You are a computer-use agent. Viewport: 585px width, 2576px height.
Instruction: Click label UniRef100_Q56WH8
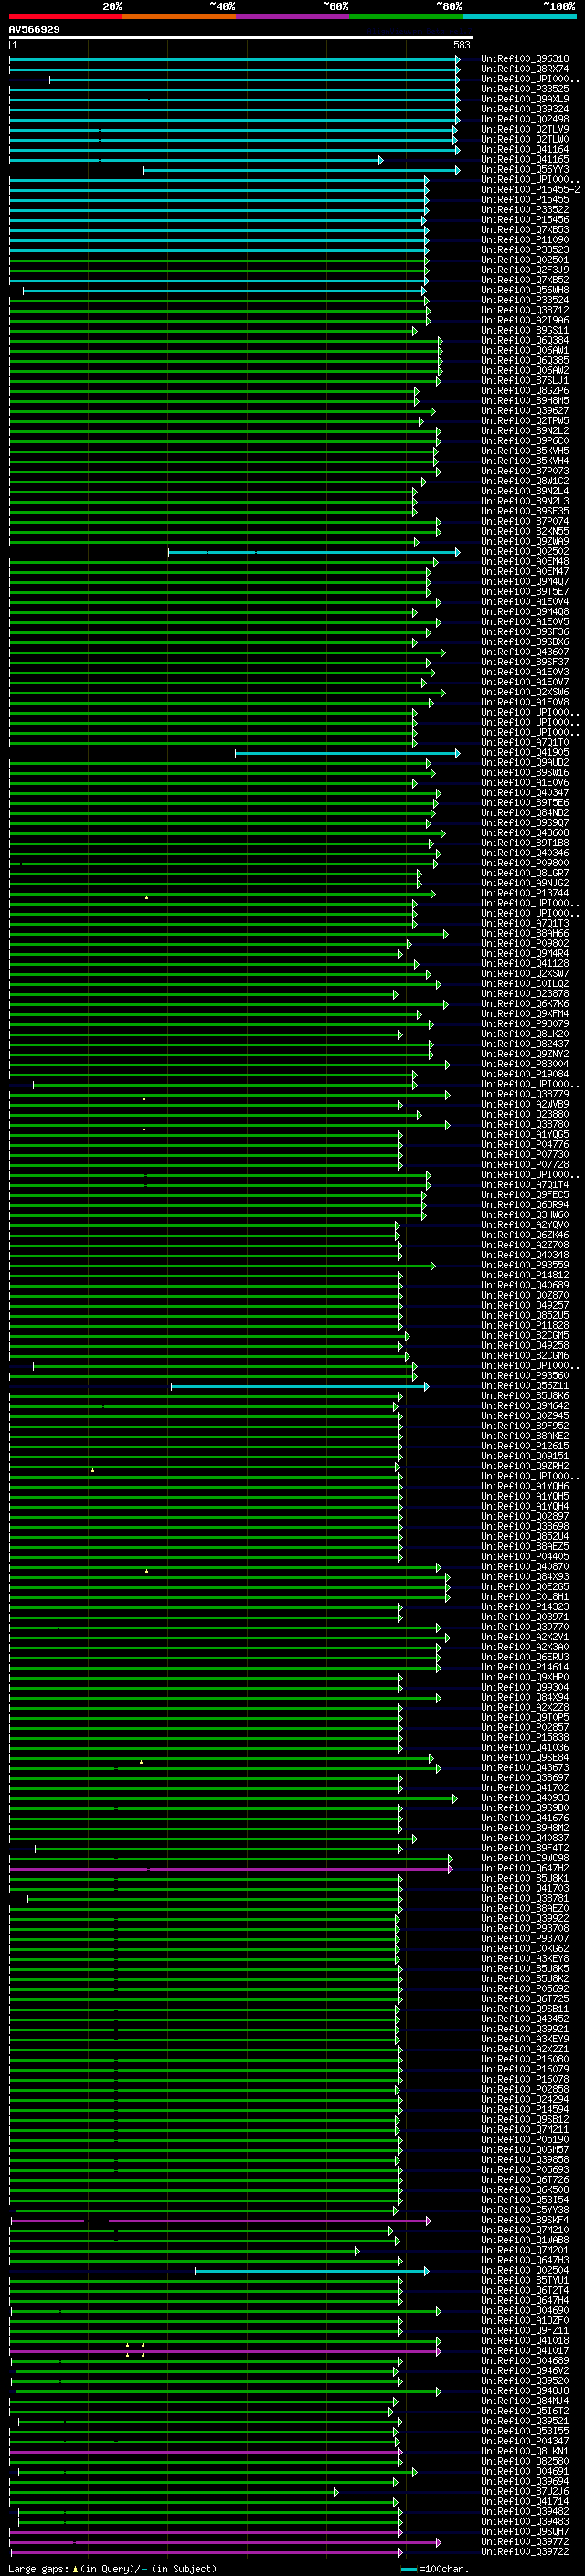point(525,290)
